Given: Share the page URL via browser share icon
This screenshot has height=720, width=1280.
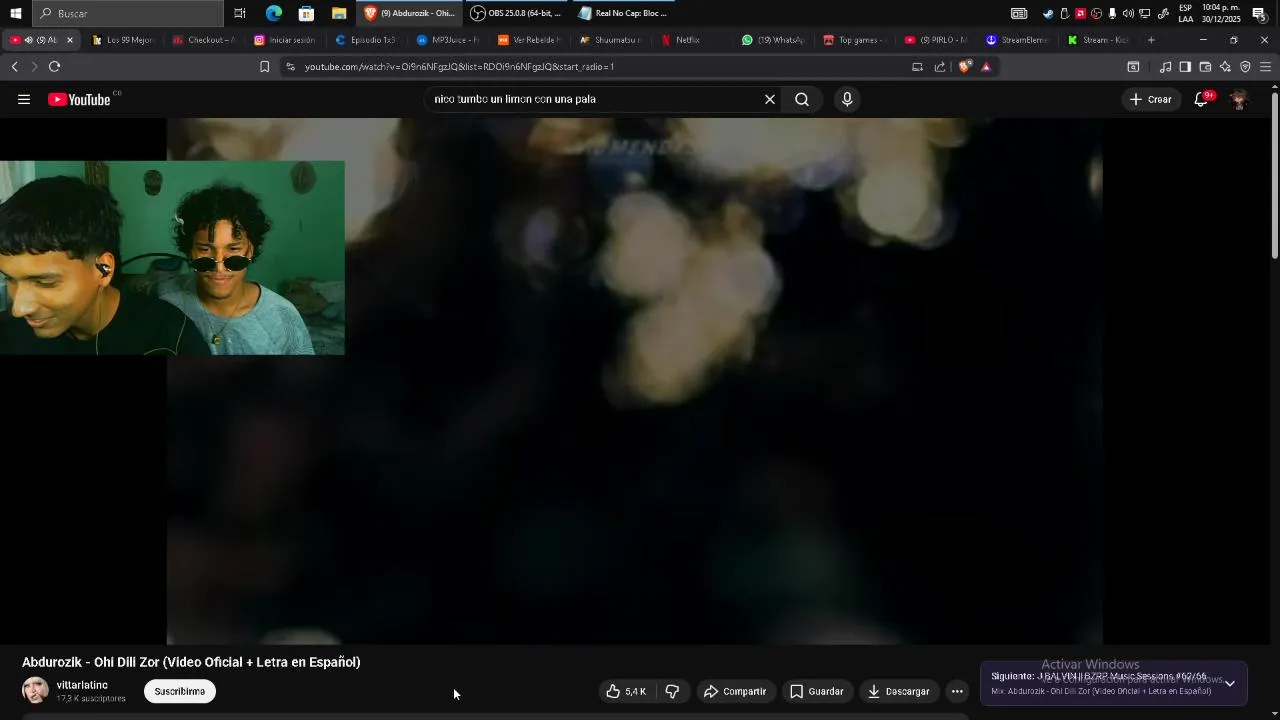Looking at the screenshot, I should 940,67.
